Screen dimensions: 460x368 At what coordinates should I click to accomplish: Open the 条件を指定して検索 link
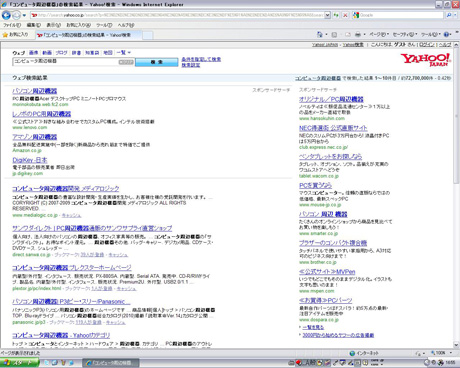click(201, 59)
